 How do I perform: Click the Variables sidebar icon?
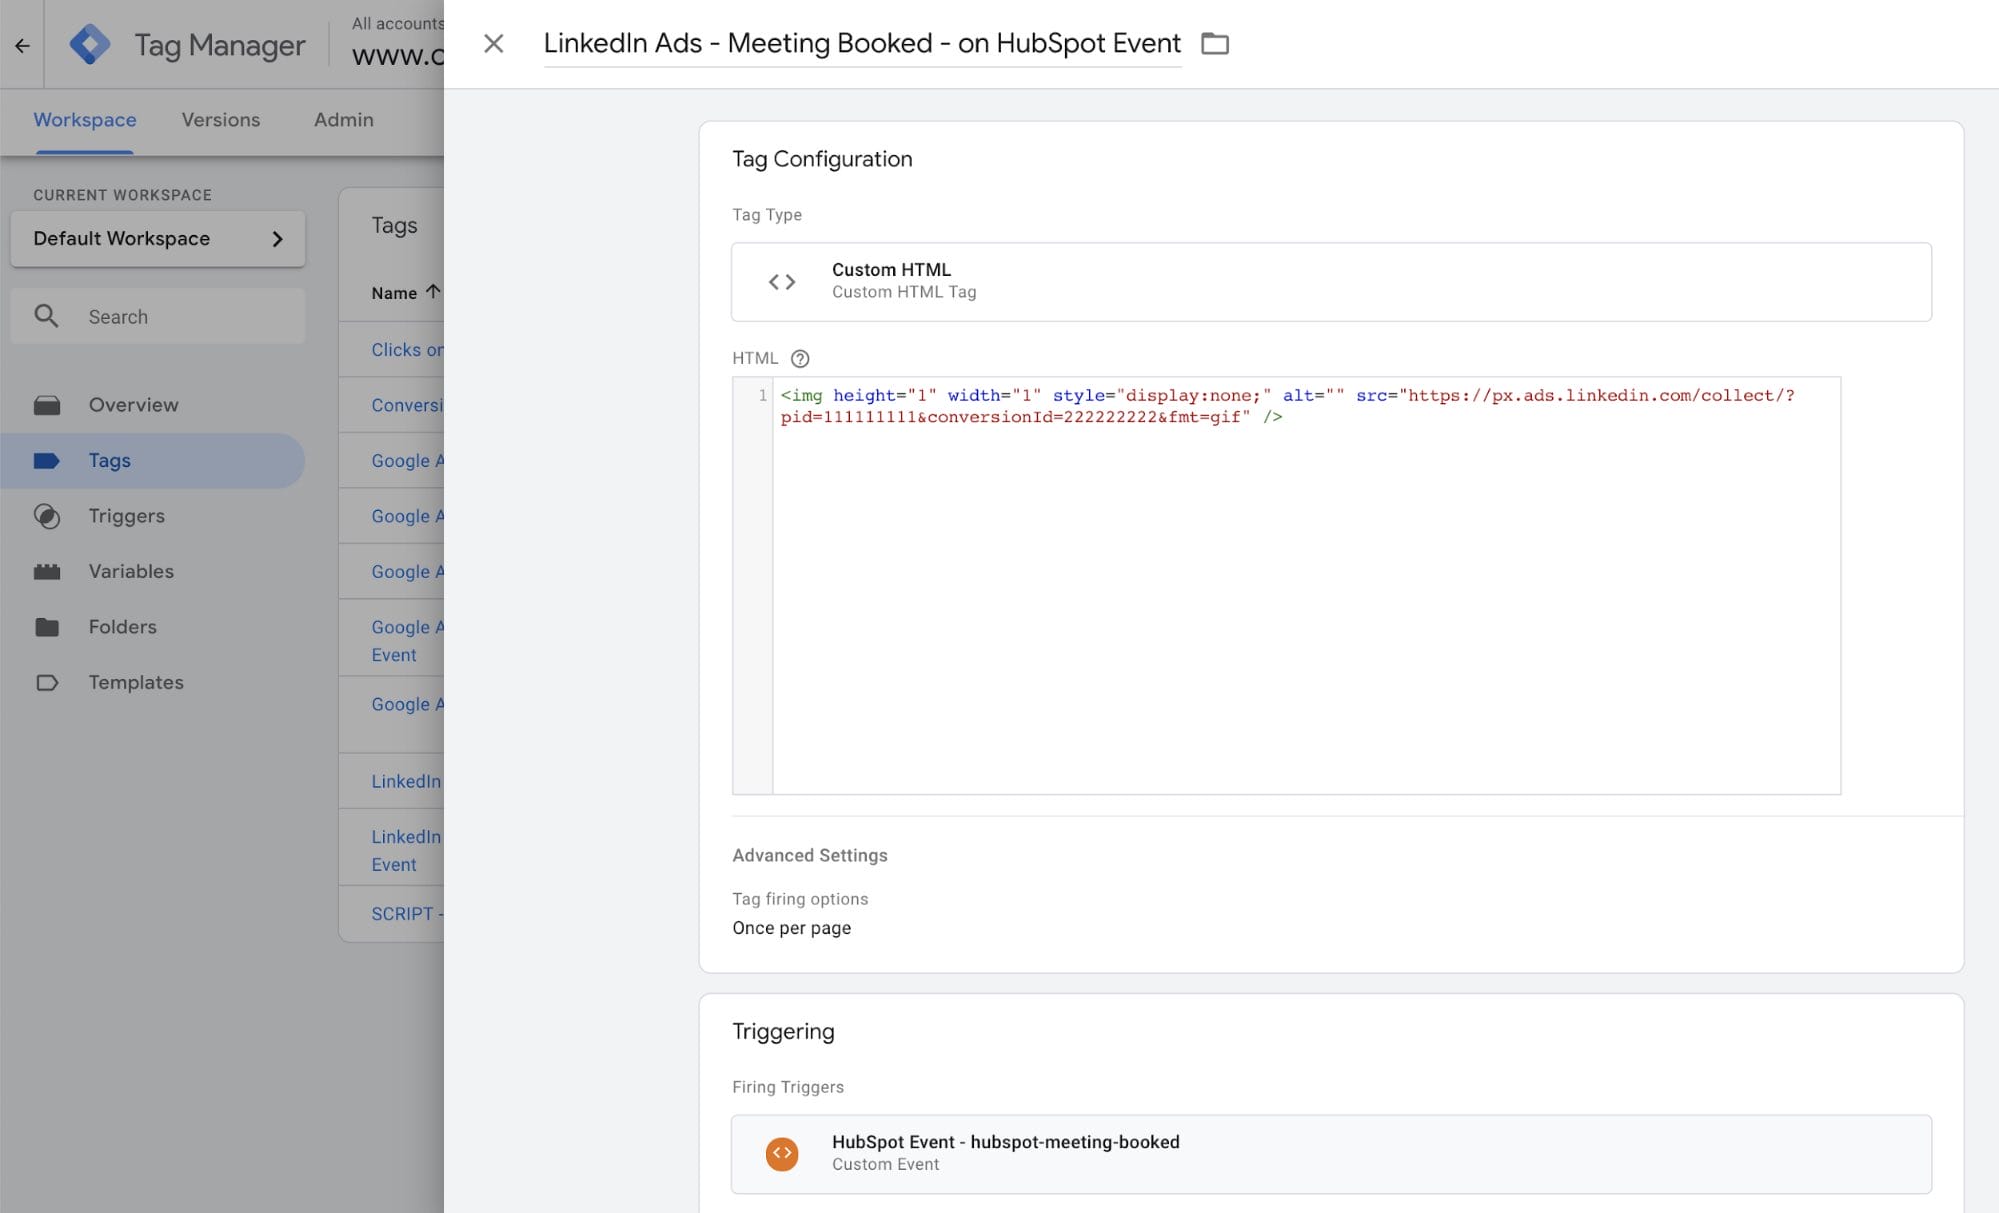point(47,571)
